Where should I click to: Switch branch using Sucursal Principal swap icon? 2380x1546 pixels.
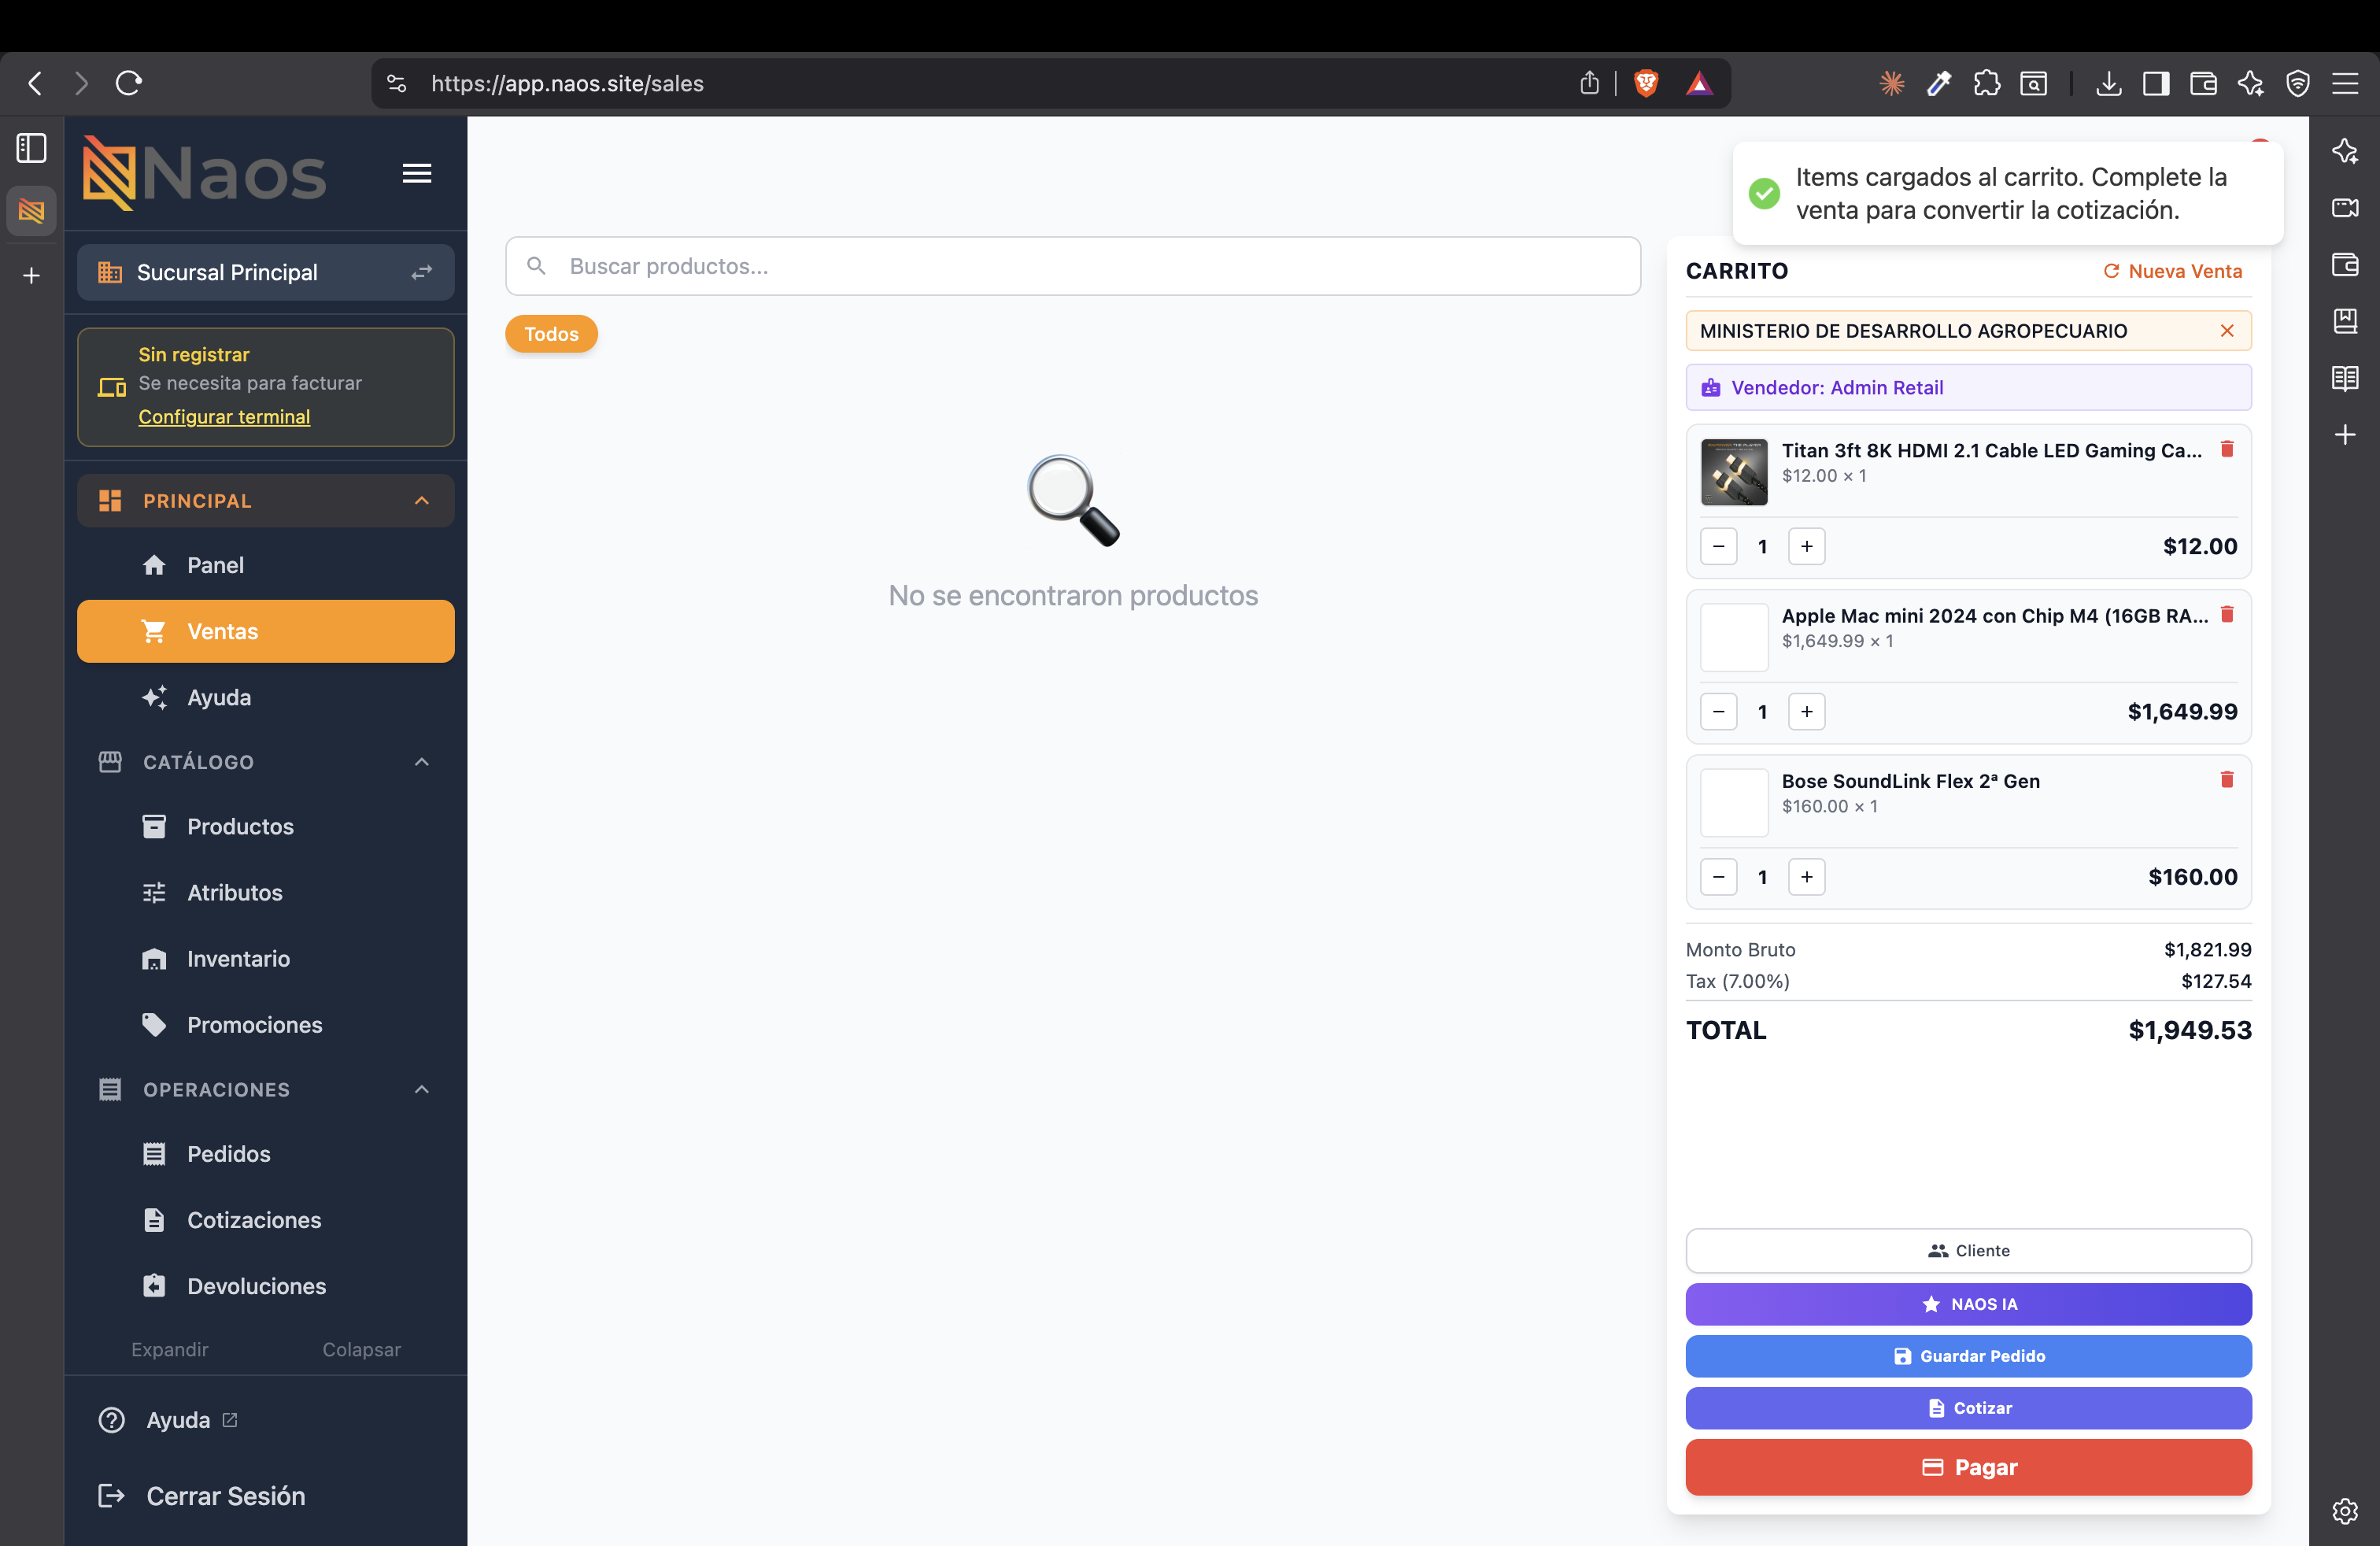[422, 272]
